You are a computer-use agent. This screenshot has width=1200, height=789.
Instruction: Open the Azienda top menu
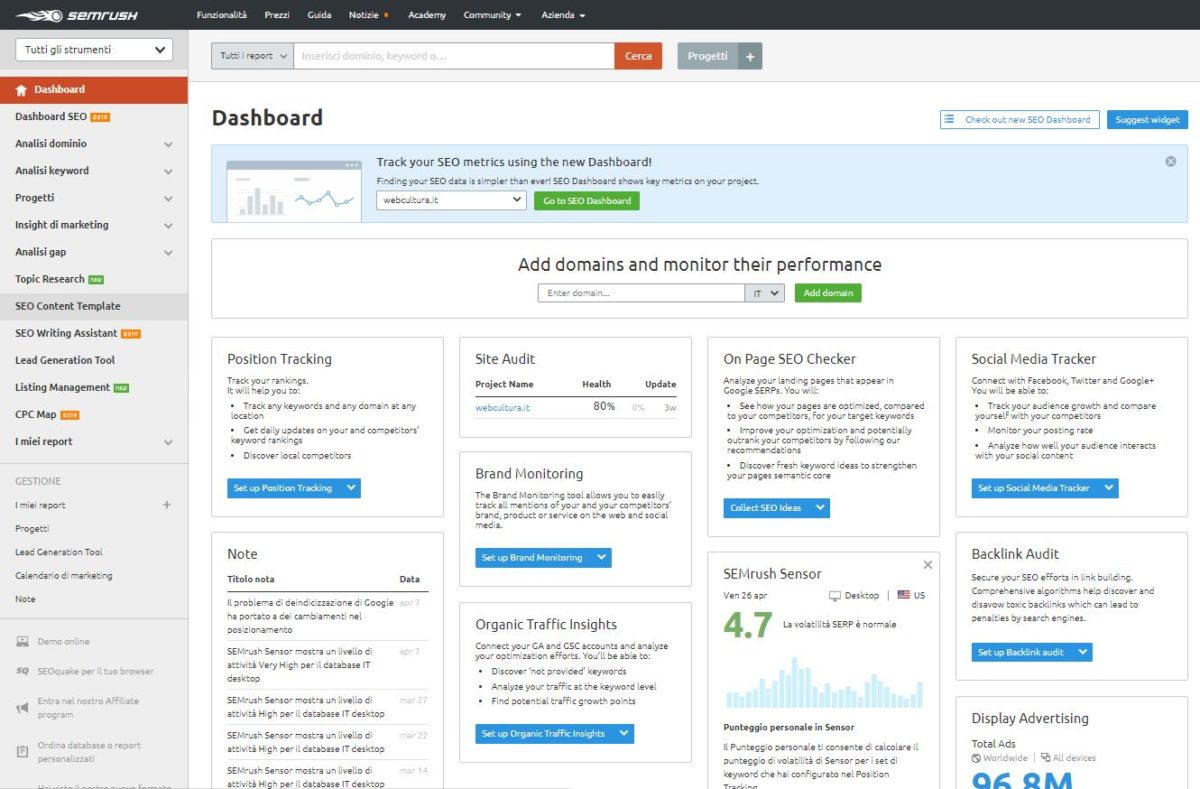[563, 15]
